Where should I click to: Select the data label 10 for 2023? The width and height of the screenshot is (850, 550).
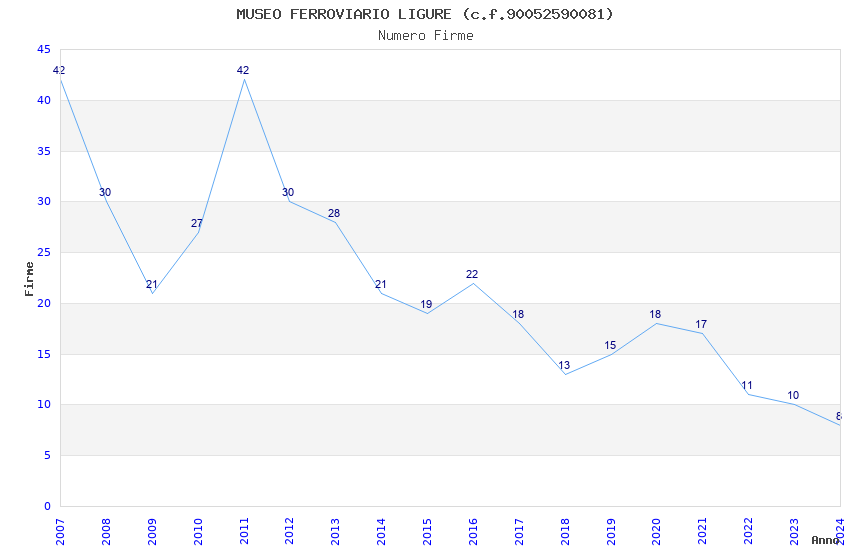click(x=793, y=396)
